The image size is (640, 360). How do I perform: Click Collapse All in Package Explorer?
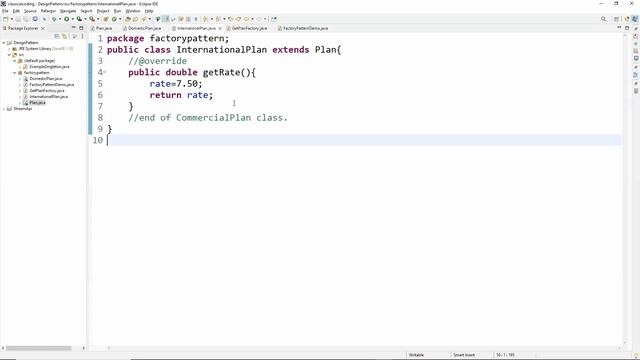tap(57, 36)
